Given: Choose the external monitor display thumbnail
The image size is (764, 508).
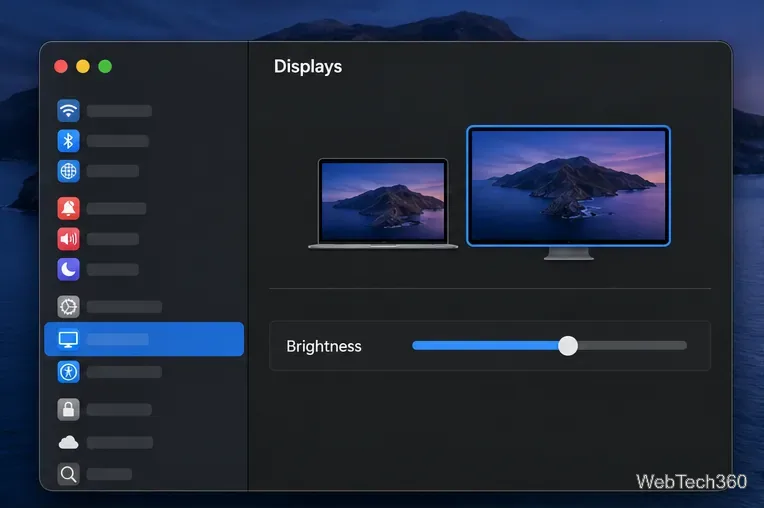Looking at the screenshot, I should click(568, 192).
